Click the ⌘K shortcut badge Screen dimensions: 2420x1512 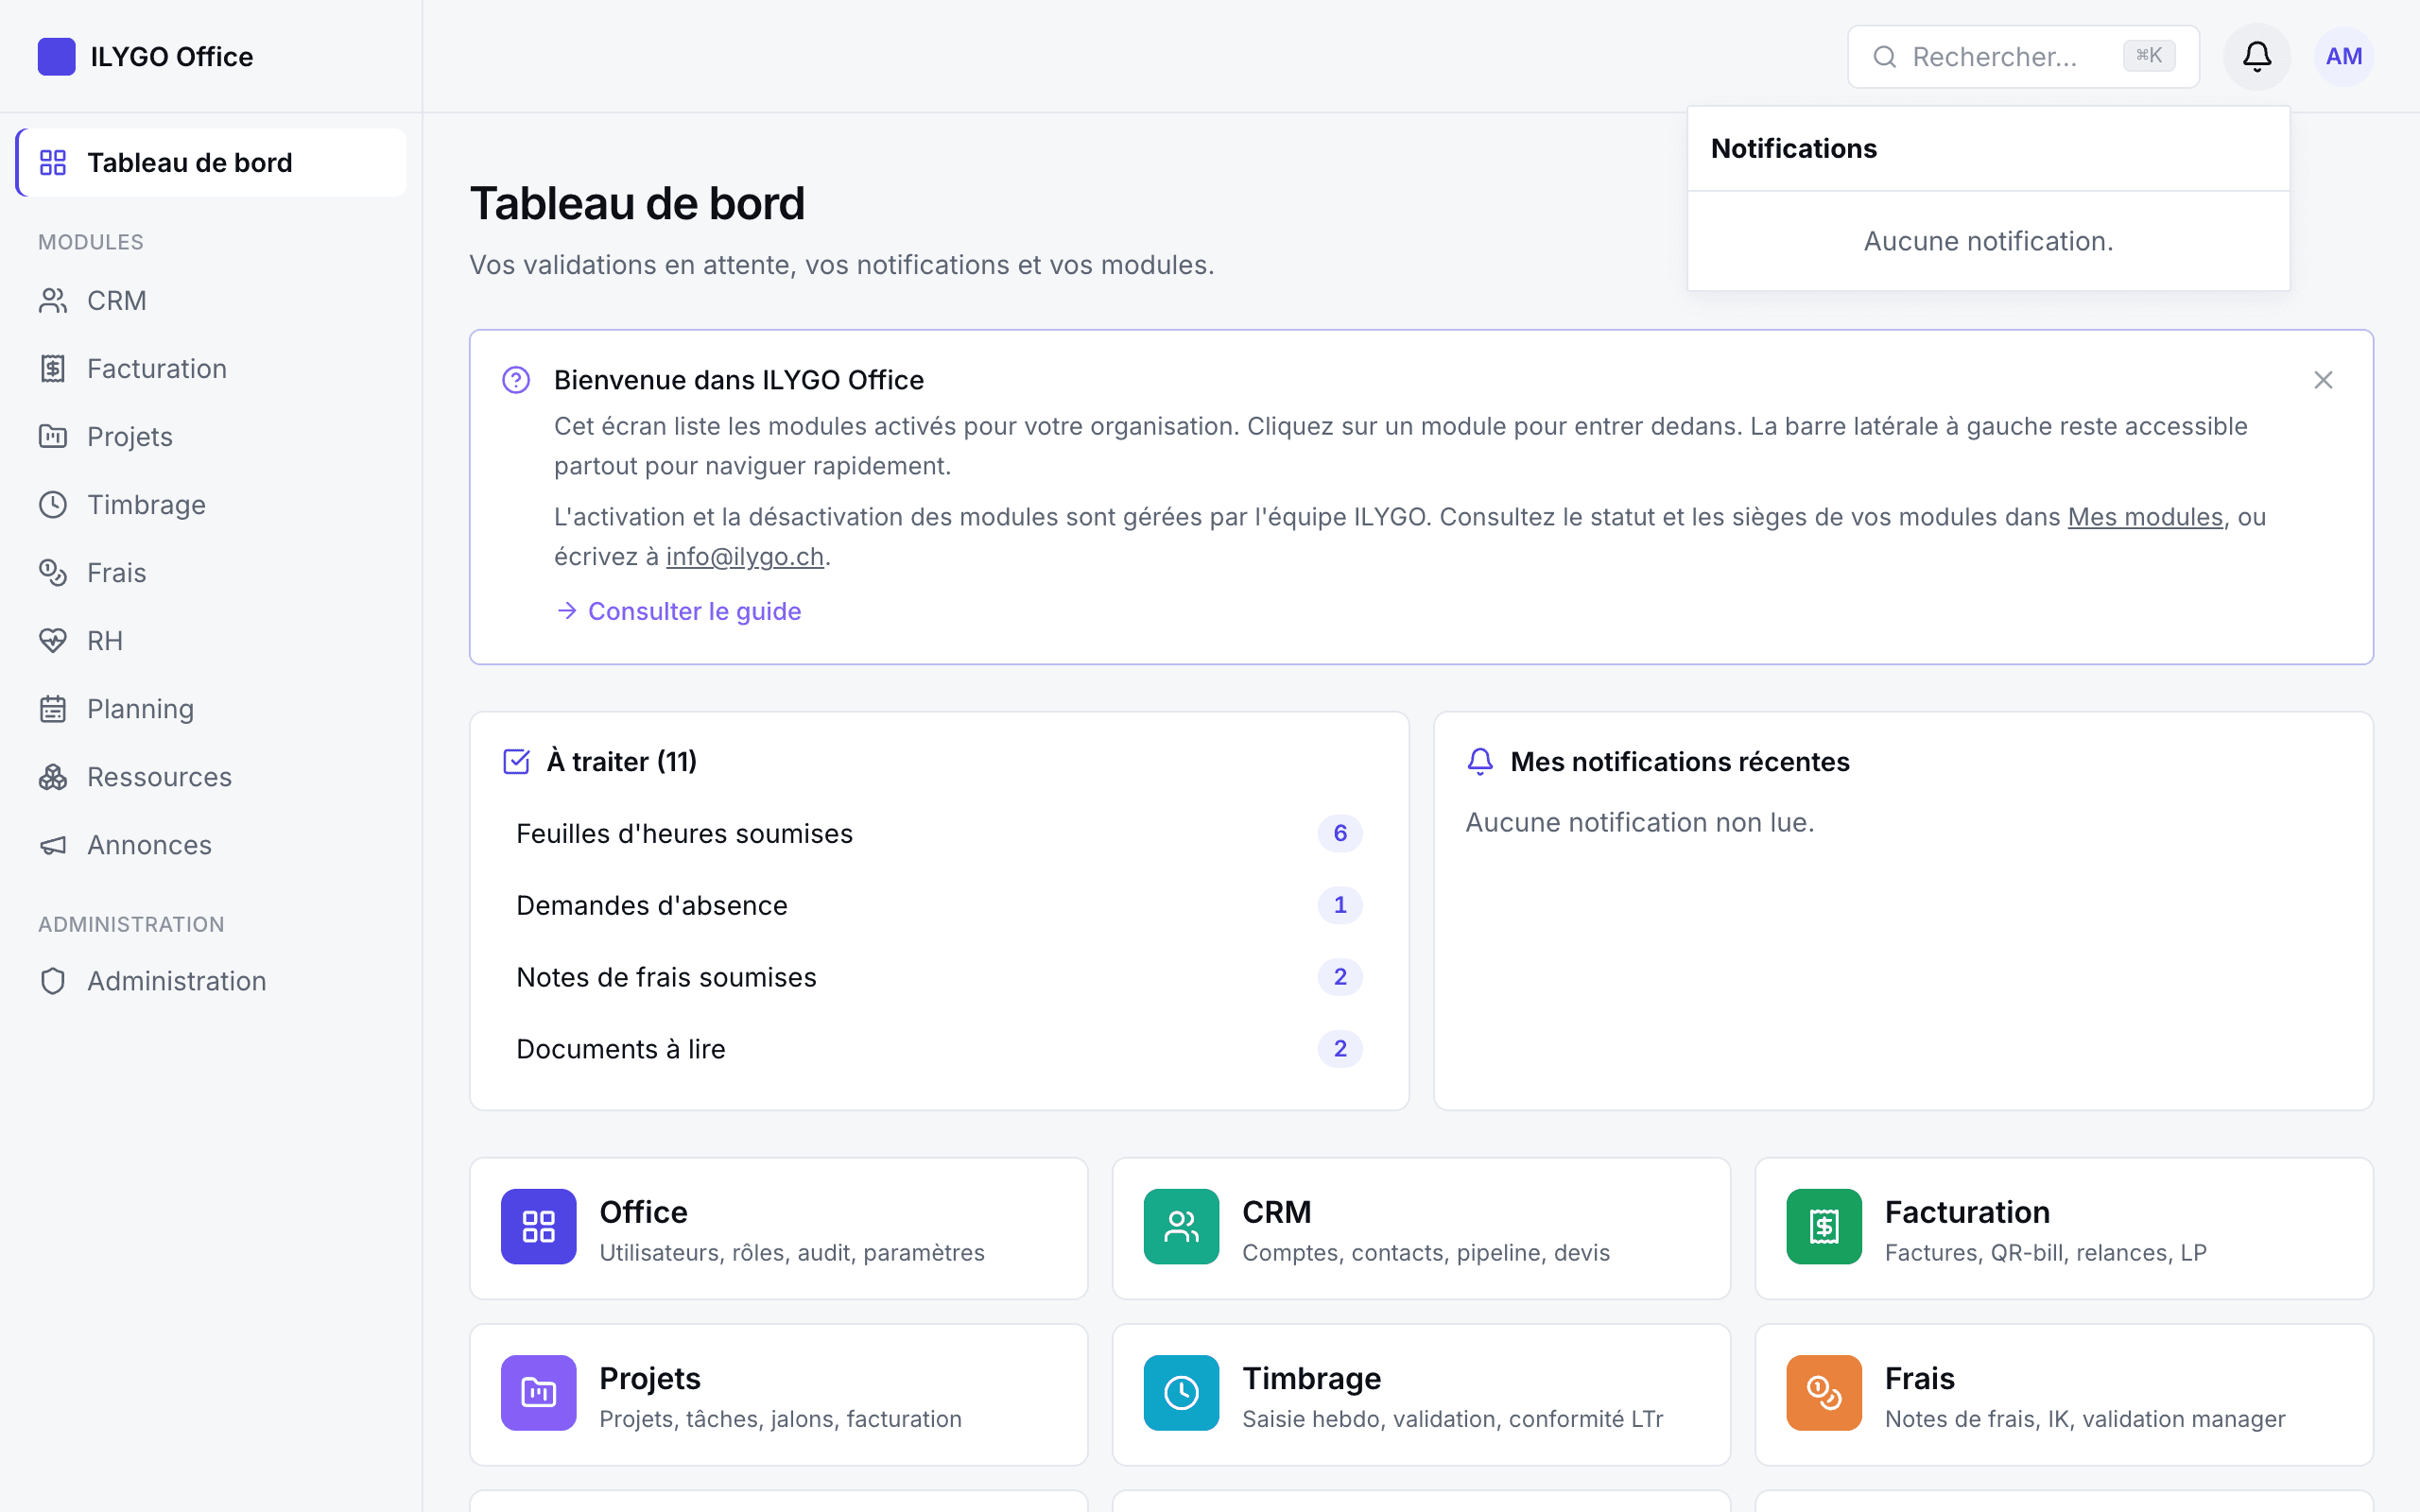2149,56
